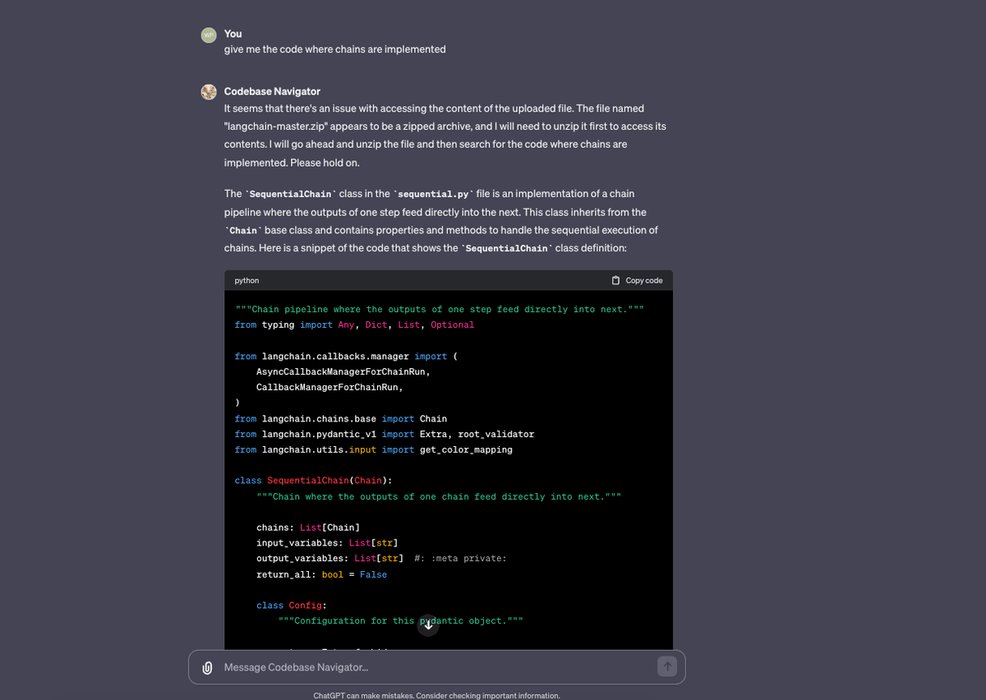
Task: Click the "return_all: bool = False" line
Action: point(321,575)
